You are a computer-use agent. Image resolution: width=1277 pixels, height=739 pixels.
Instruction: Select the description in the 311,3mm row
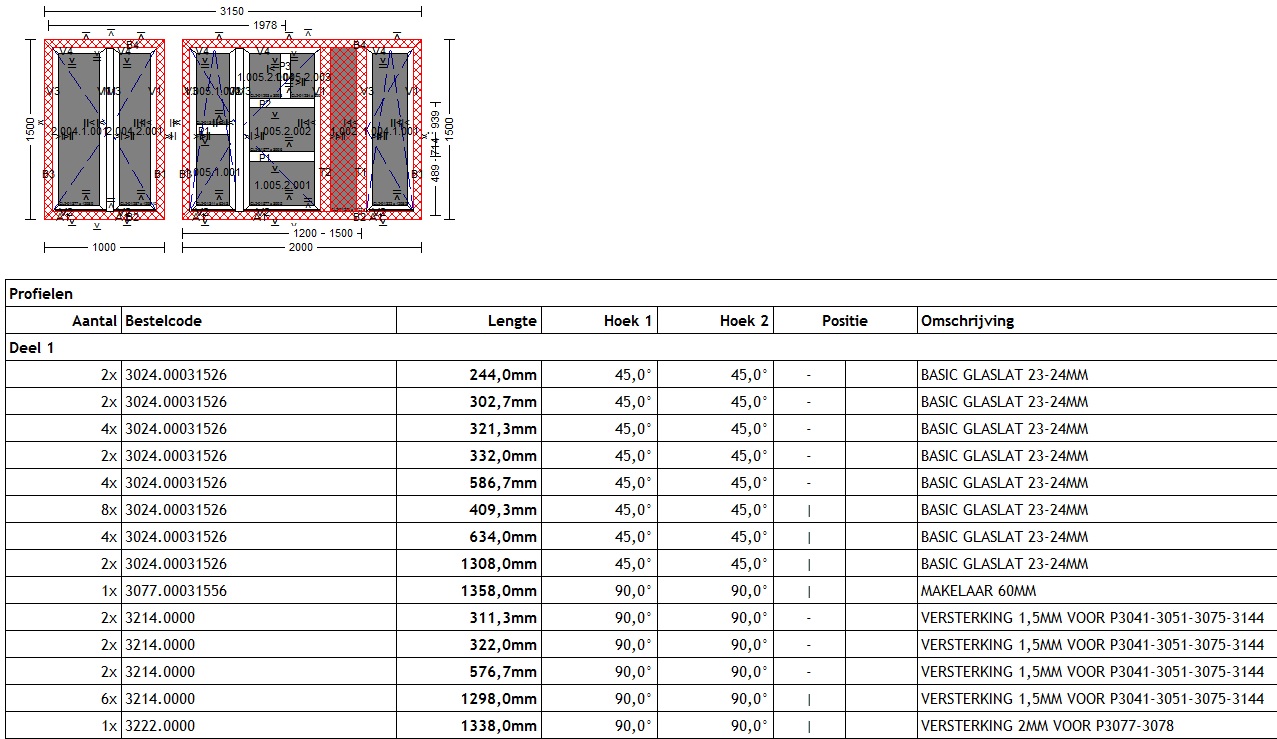coord(1092,618)
